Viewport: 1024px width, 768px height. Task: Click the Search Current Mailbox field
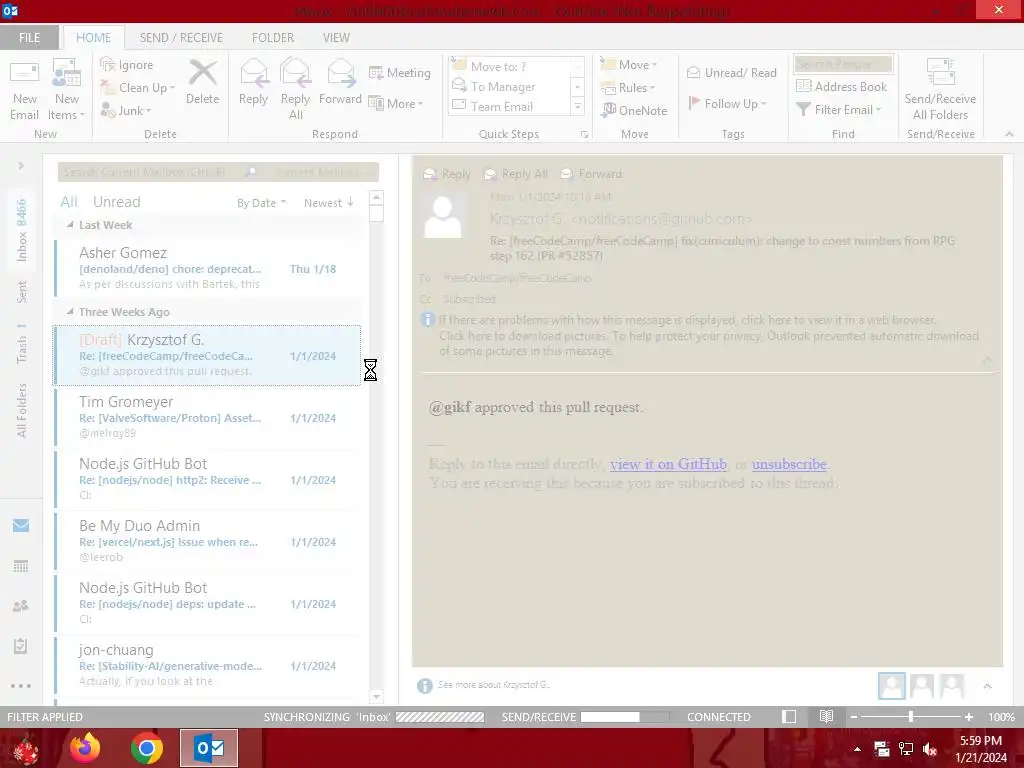(x=153, y=172)
